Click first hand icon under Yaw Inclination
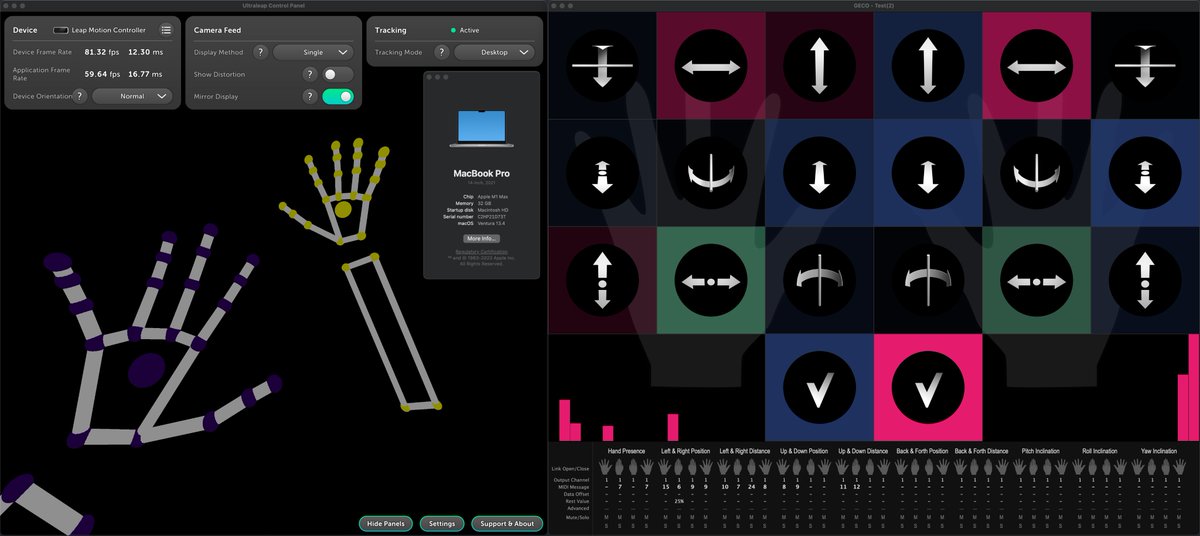 pyautogui.click(x=1138, y=466)
